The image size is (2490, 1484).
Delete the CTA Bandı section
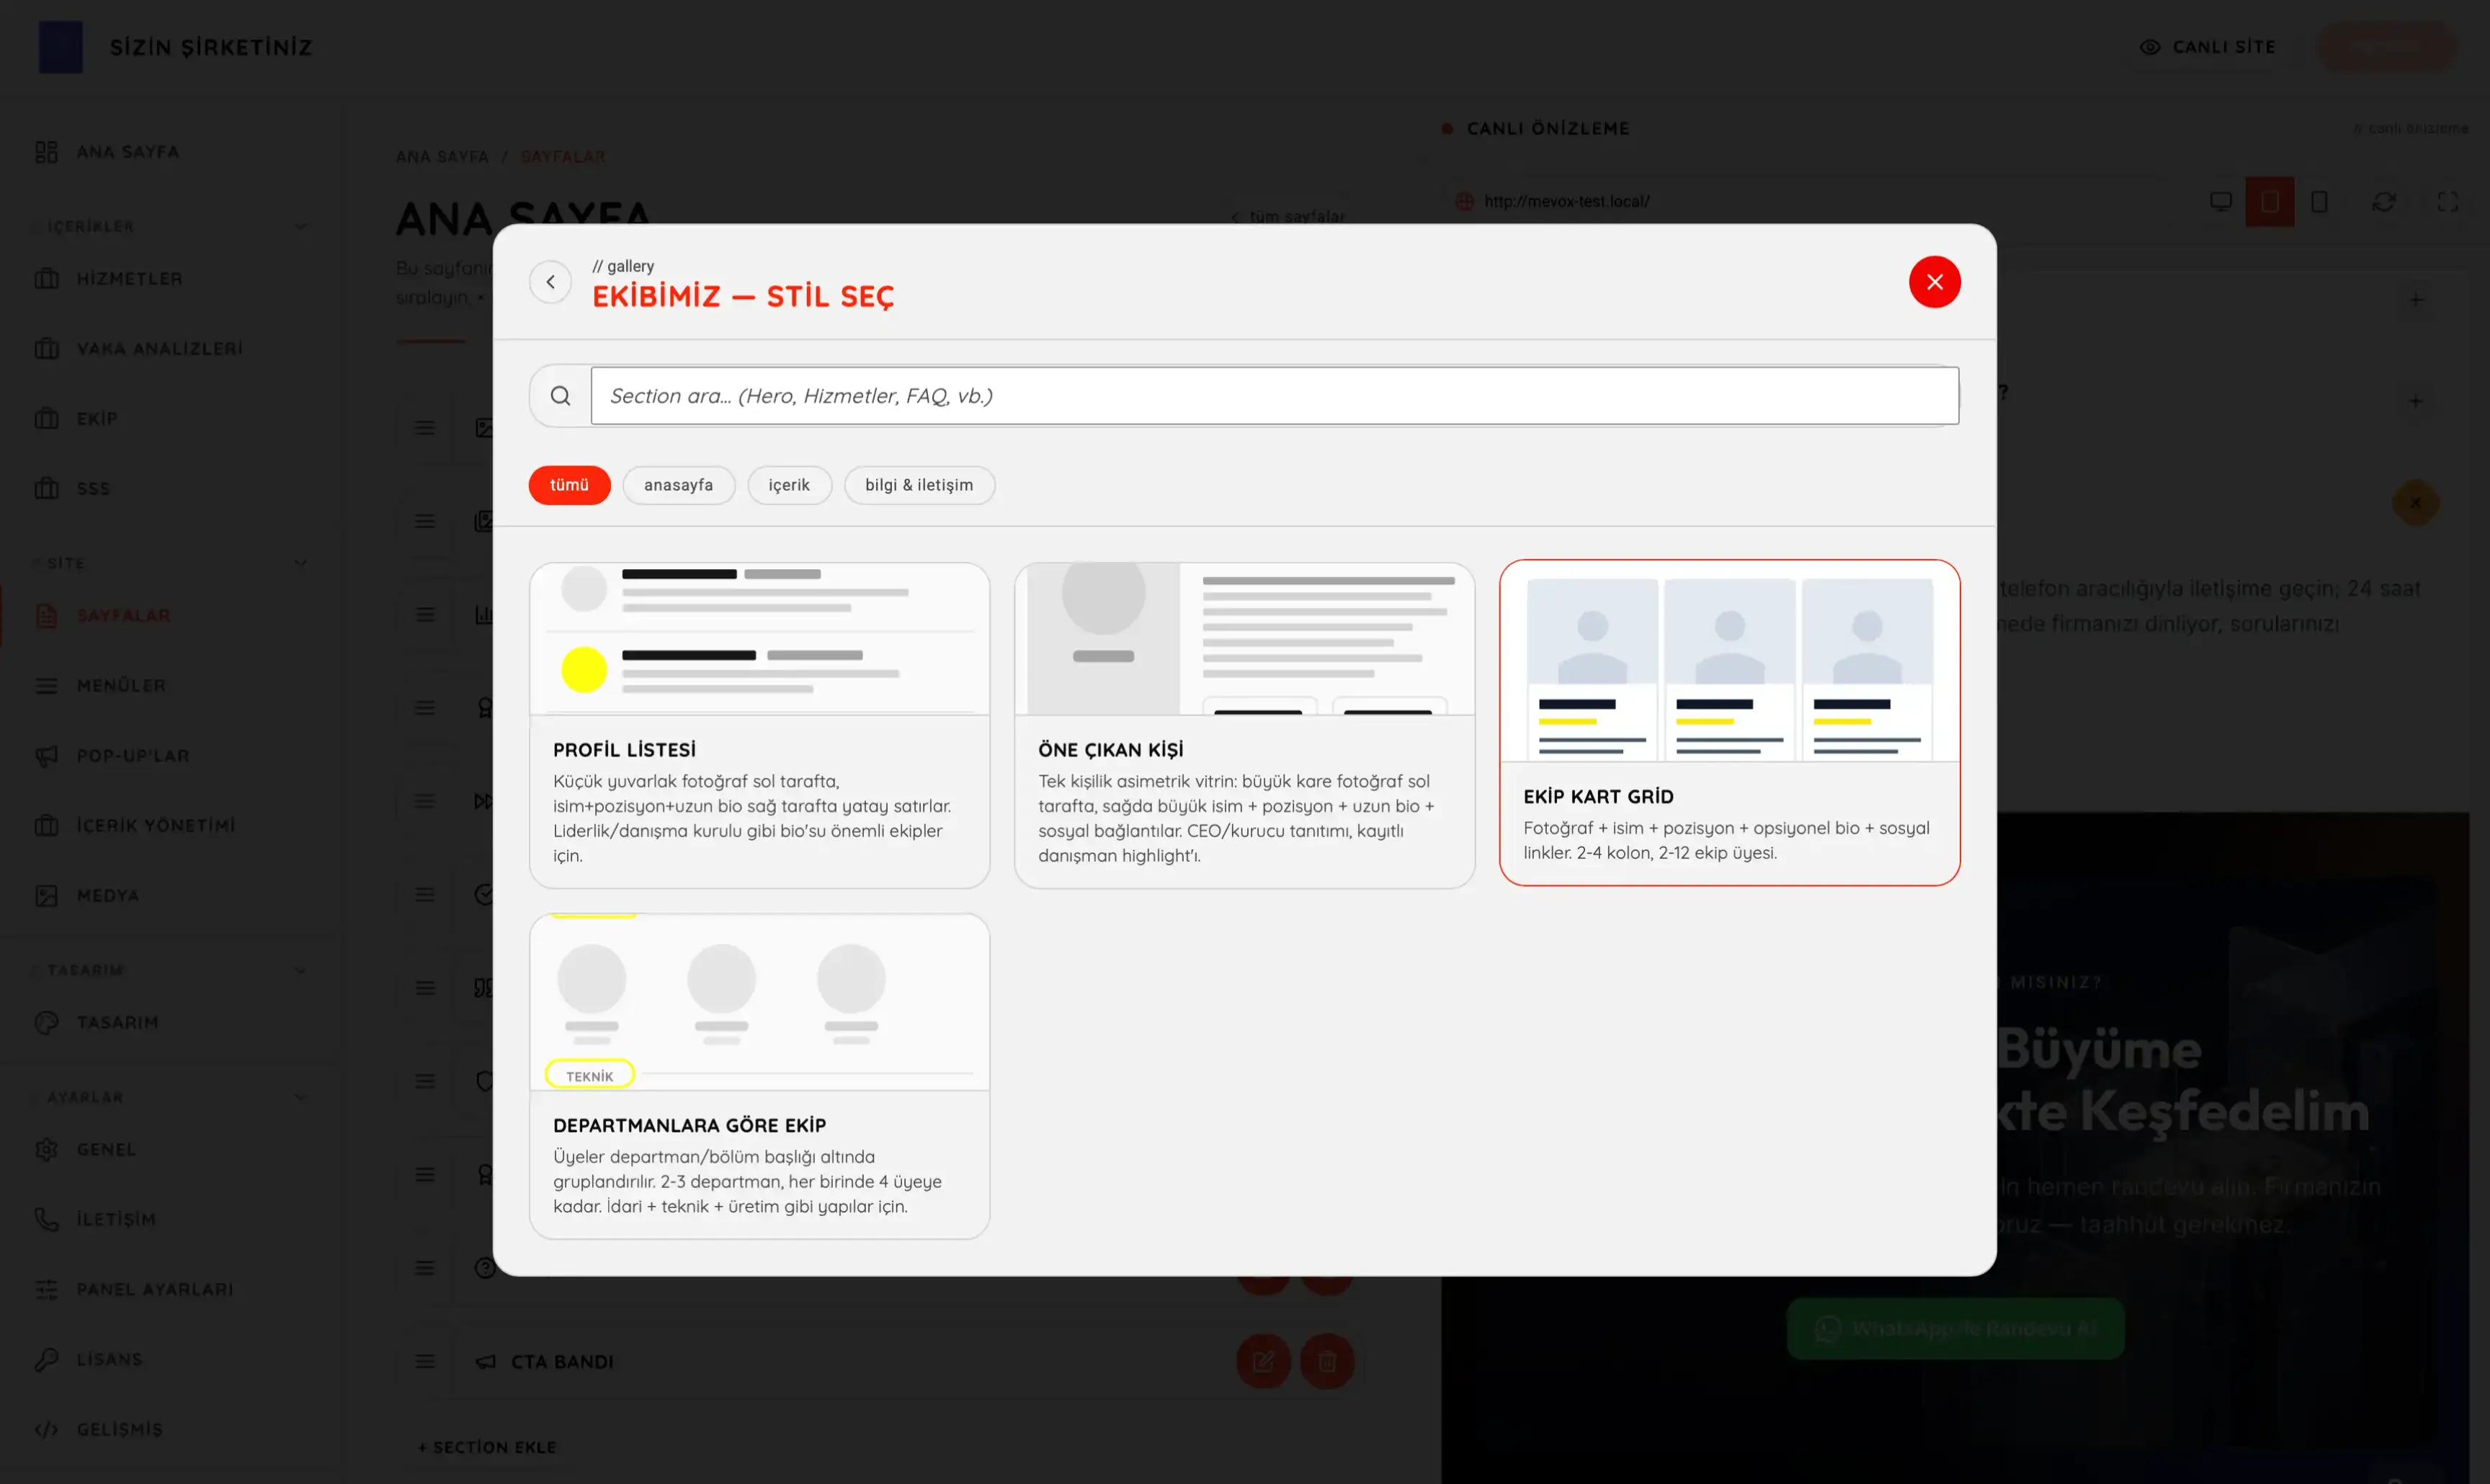tap(1327, 1362)
